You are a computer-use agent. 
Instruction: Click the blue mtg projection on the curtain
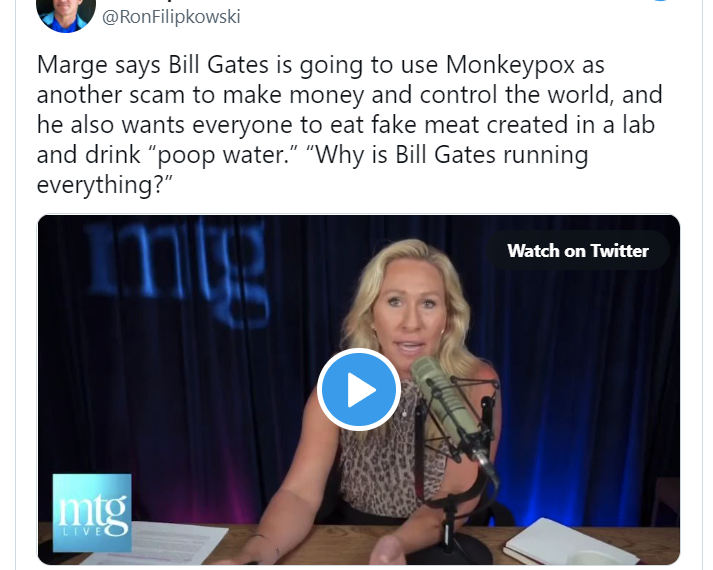[177, 270]
